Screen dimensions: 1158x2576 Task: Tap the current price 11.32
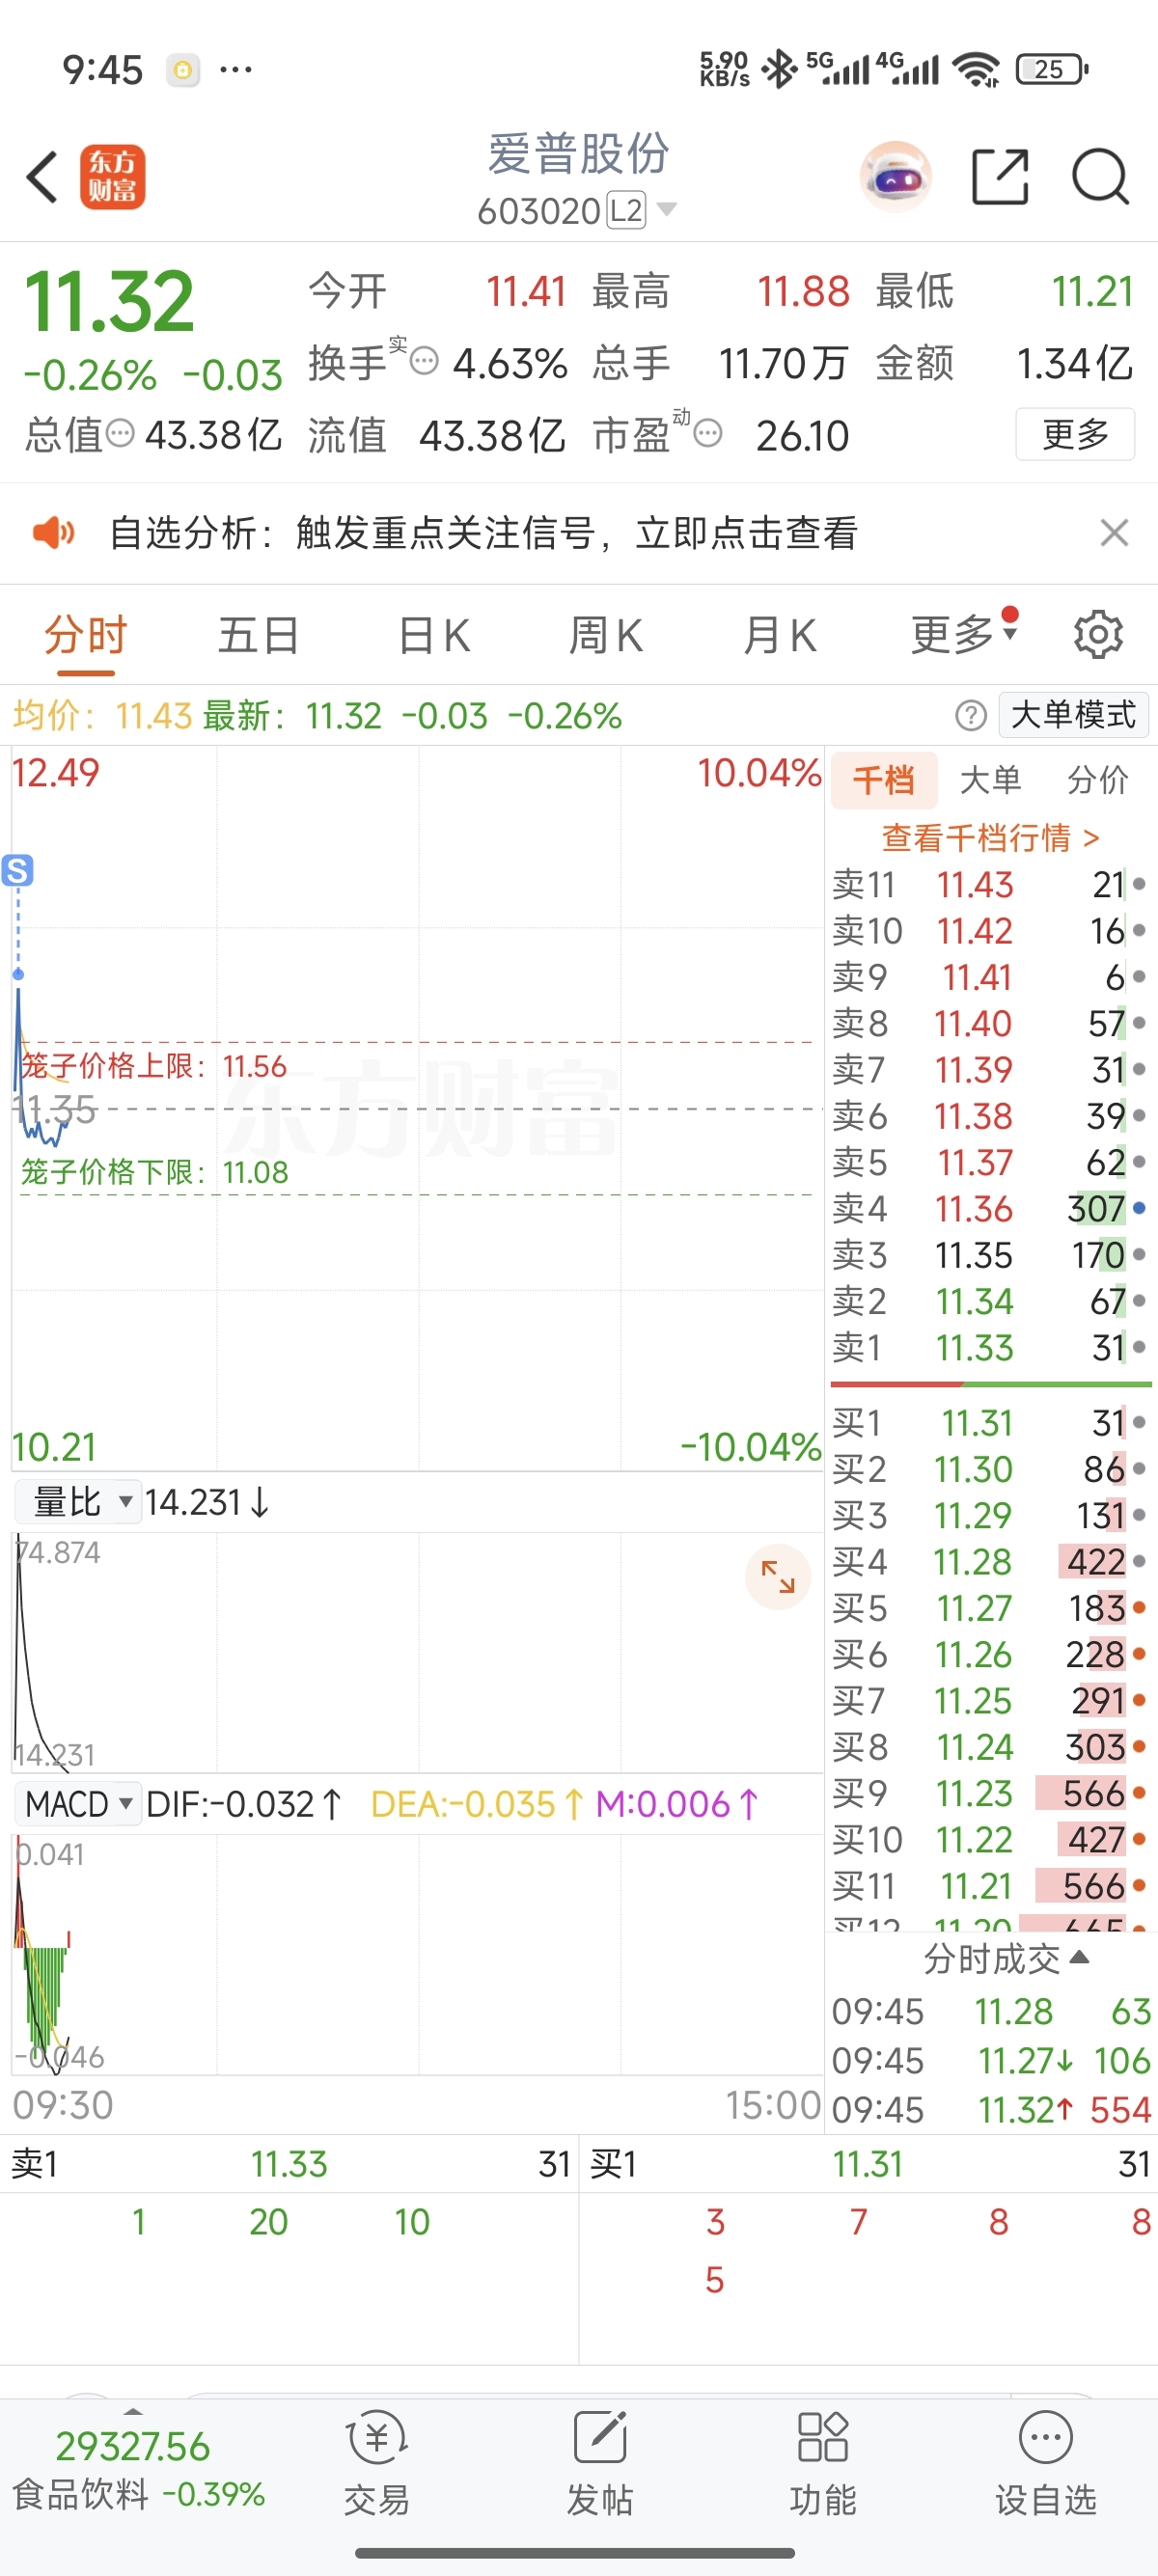click(108, 302)
